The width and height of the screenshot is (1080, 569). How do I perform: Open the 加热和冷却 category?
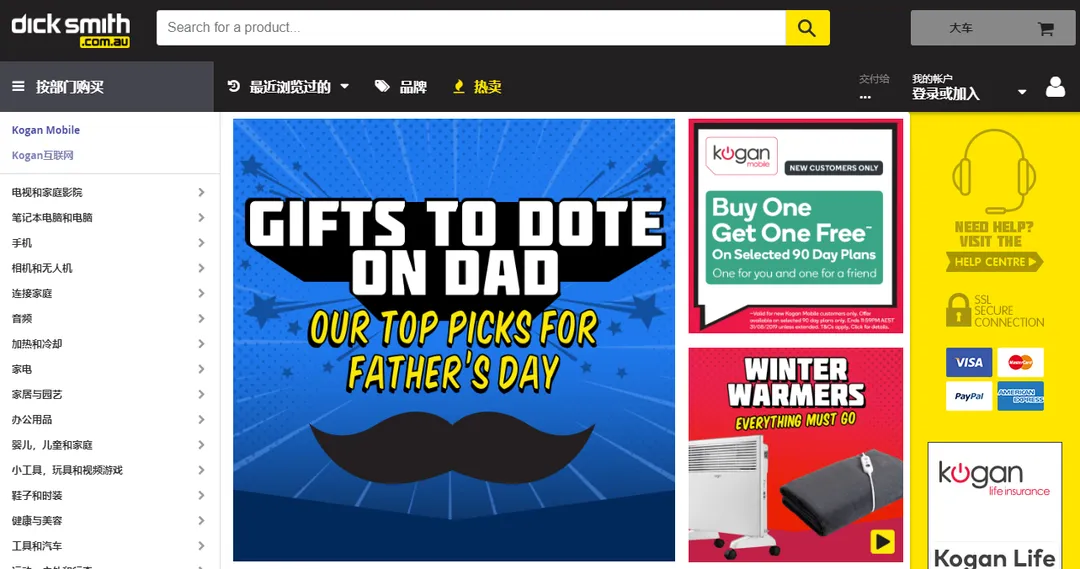click(37, 344)
